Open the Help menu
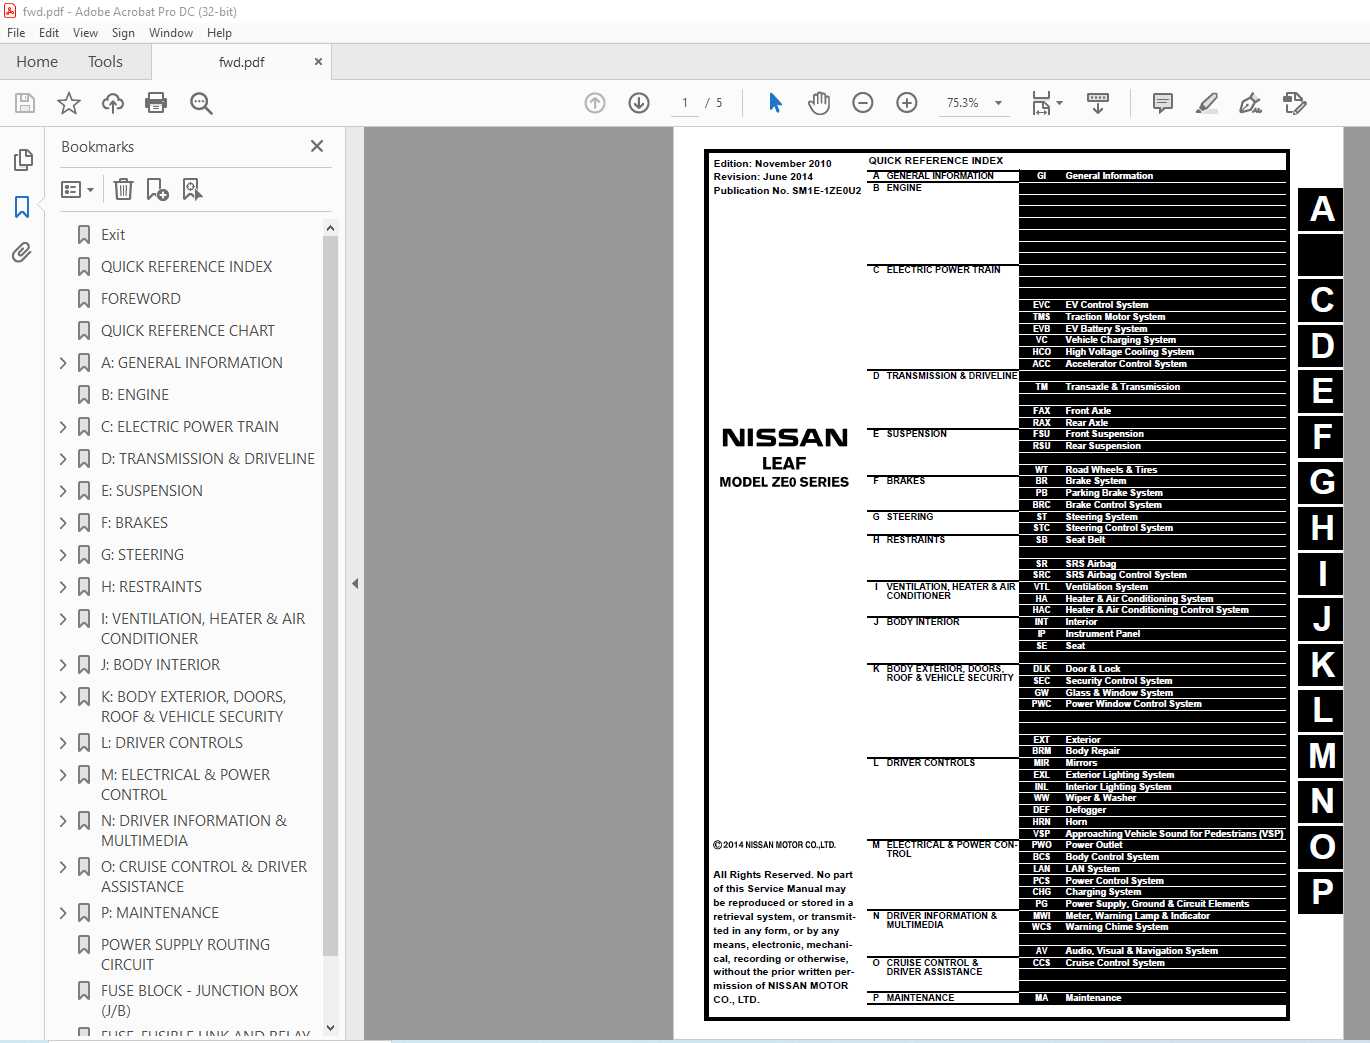1370x1043 pixels. point(219,33)
